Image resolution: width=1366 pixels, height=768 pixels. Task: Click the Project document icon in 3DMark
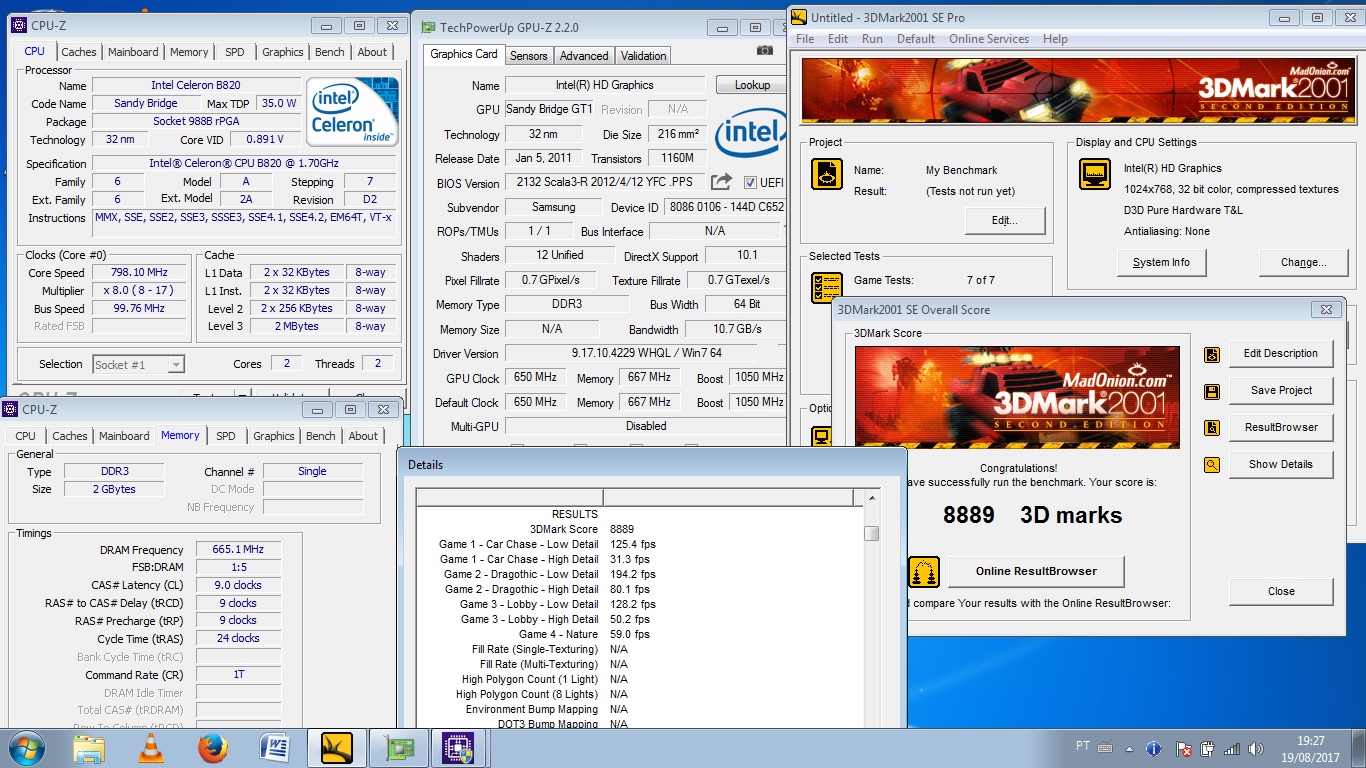tap(826, 174)
